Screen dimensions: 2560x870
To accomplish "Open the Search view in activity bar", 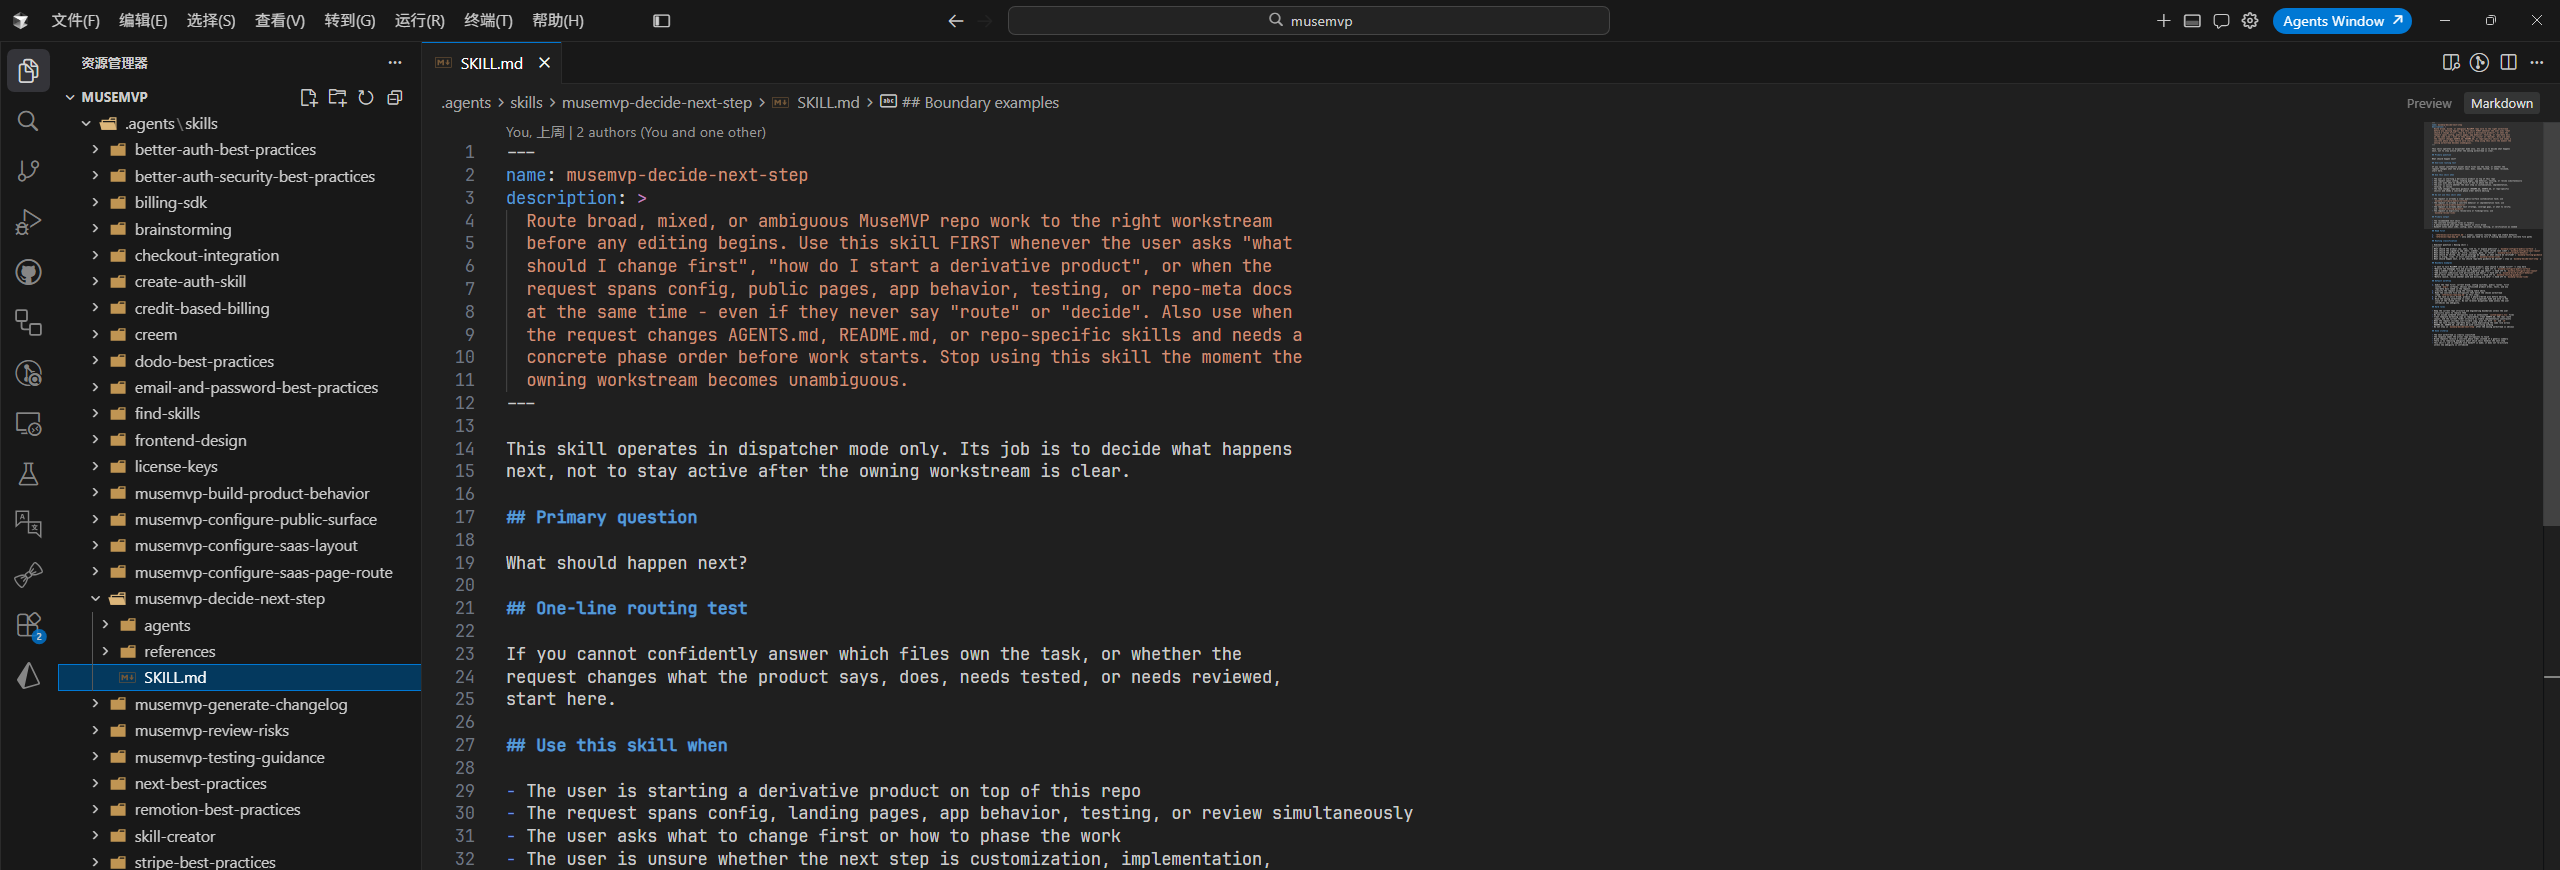I will [x=28, y=121].
